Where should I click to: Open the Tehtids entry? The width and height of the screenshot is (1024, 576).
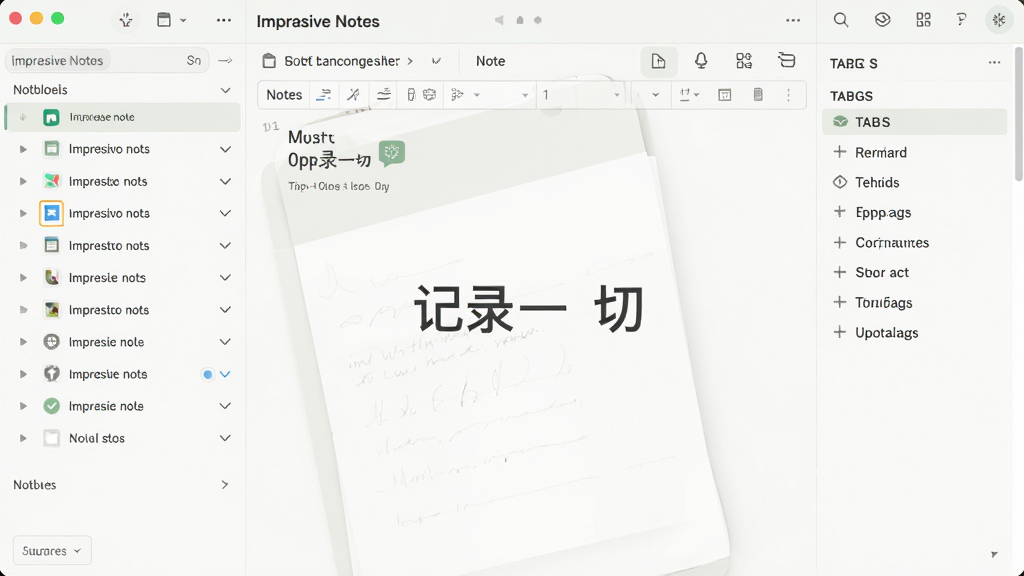pos(877,182)
